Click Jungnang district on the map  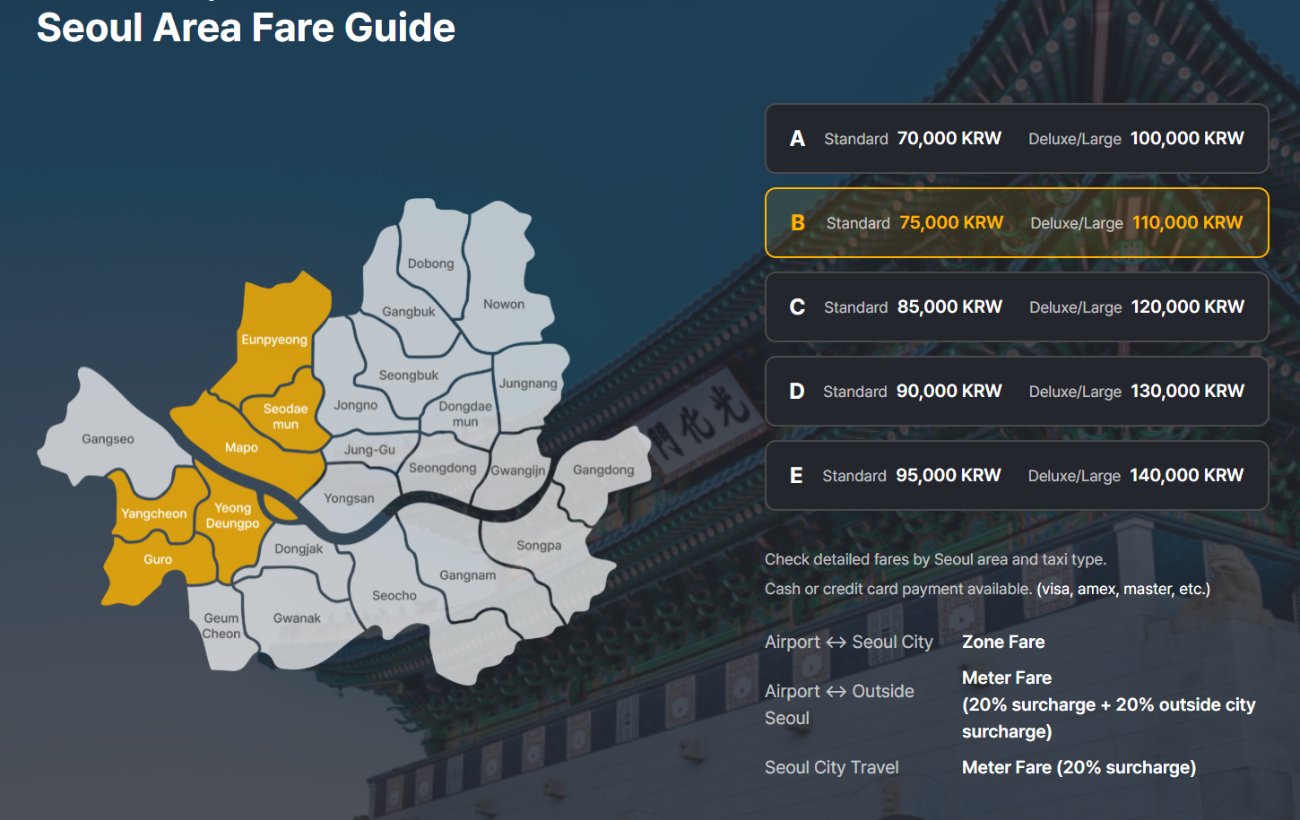tap(527, 382)
